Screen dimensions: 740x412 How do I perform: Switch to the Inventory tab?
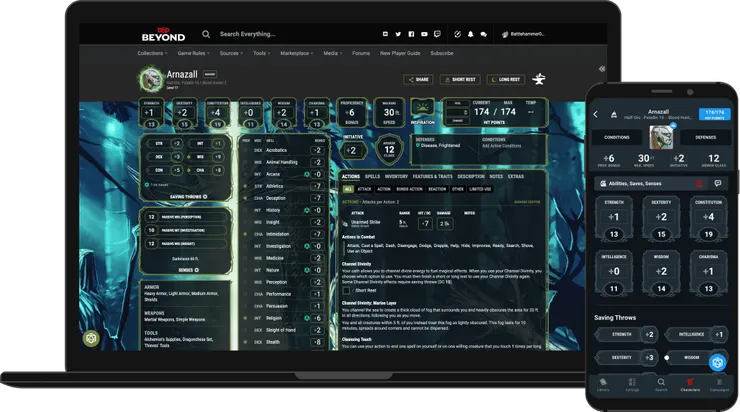[396, 177]
